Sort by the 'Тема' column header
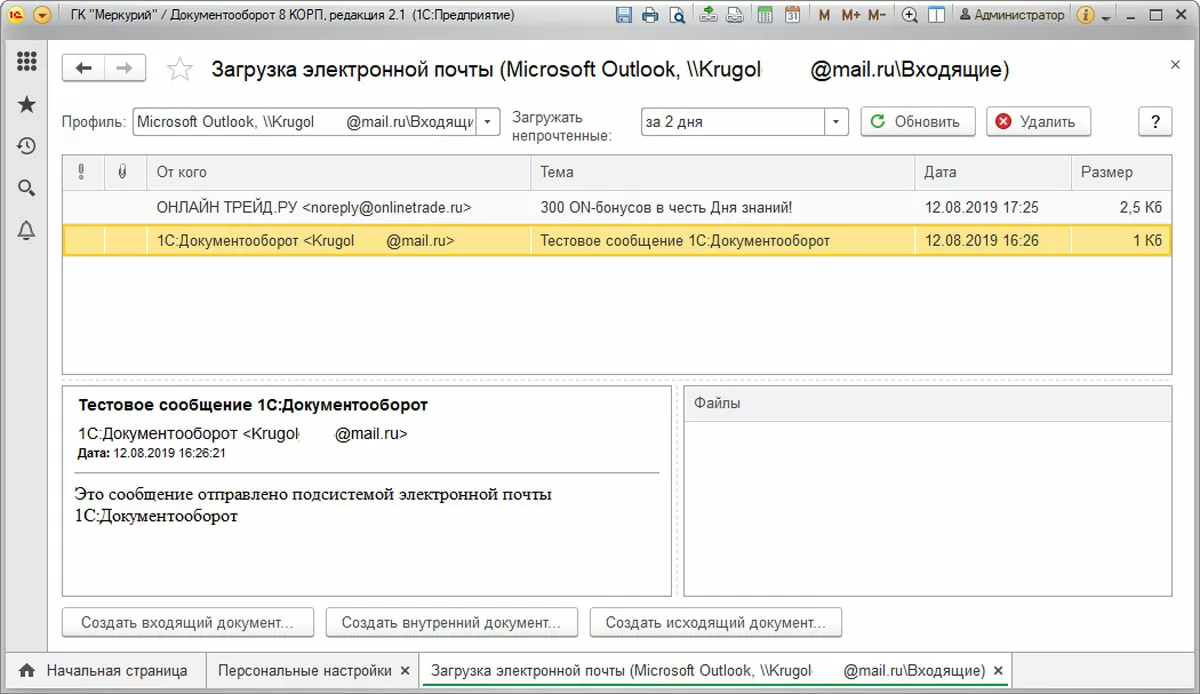 click(x=722, y=172)
